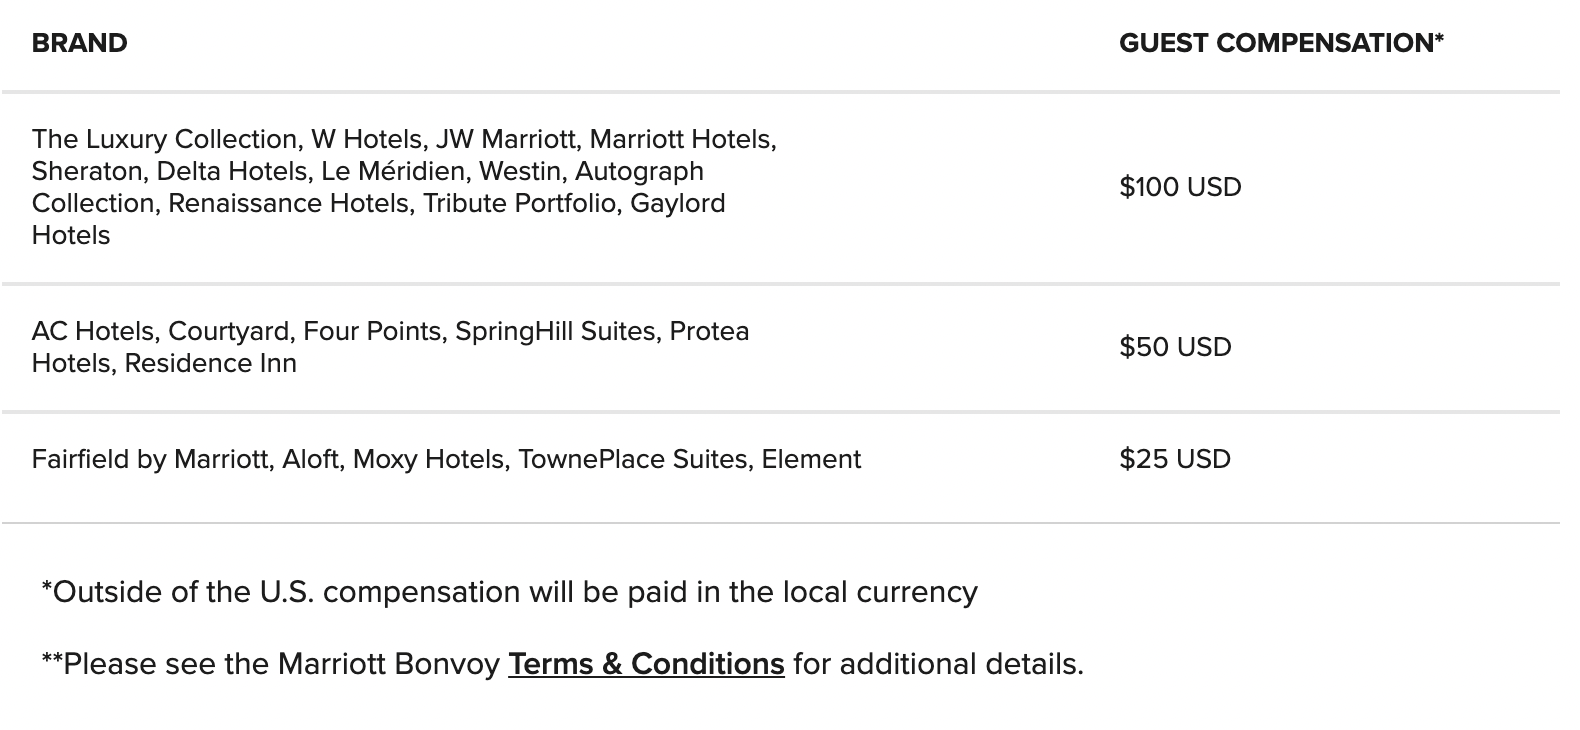Click the "Renaissance Hotels" brand name

288,203
